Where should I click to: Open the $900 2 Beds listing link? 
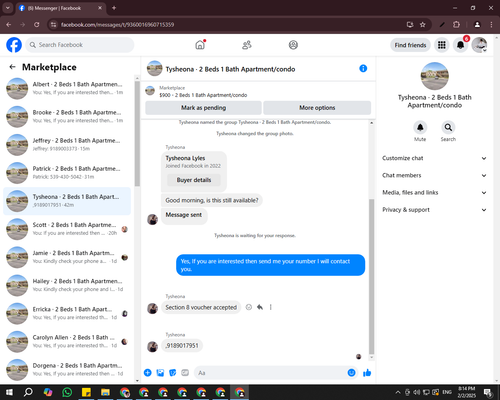[x=203, y=95]
